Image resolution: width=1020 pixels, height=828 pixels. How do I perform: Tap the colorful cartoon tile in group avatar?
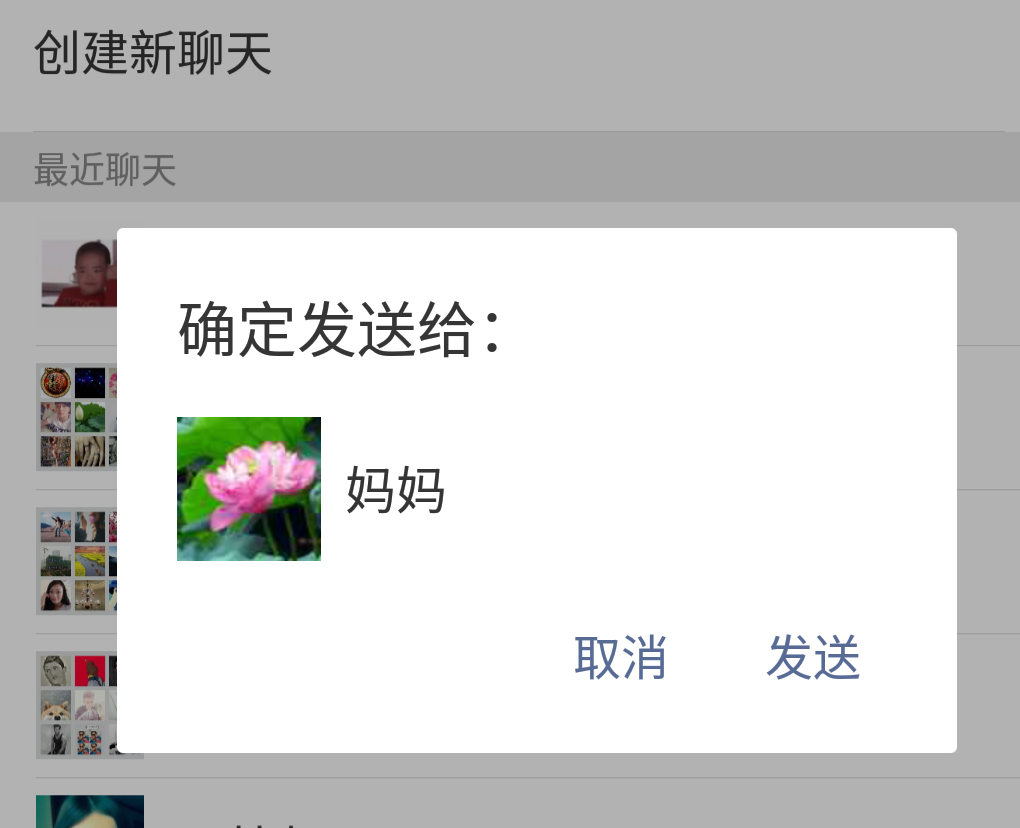coord(90,739)
